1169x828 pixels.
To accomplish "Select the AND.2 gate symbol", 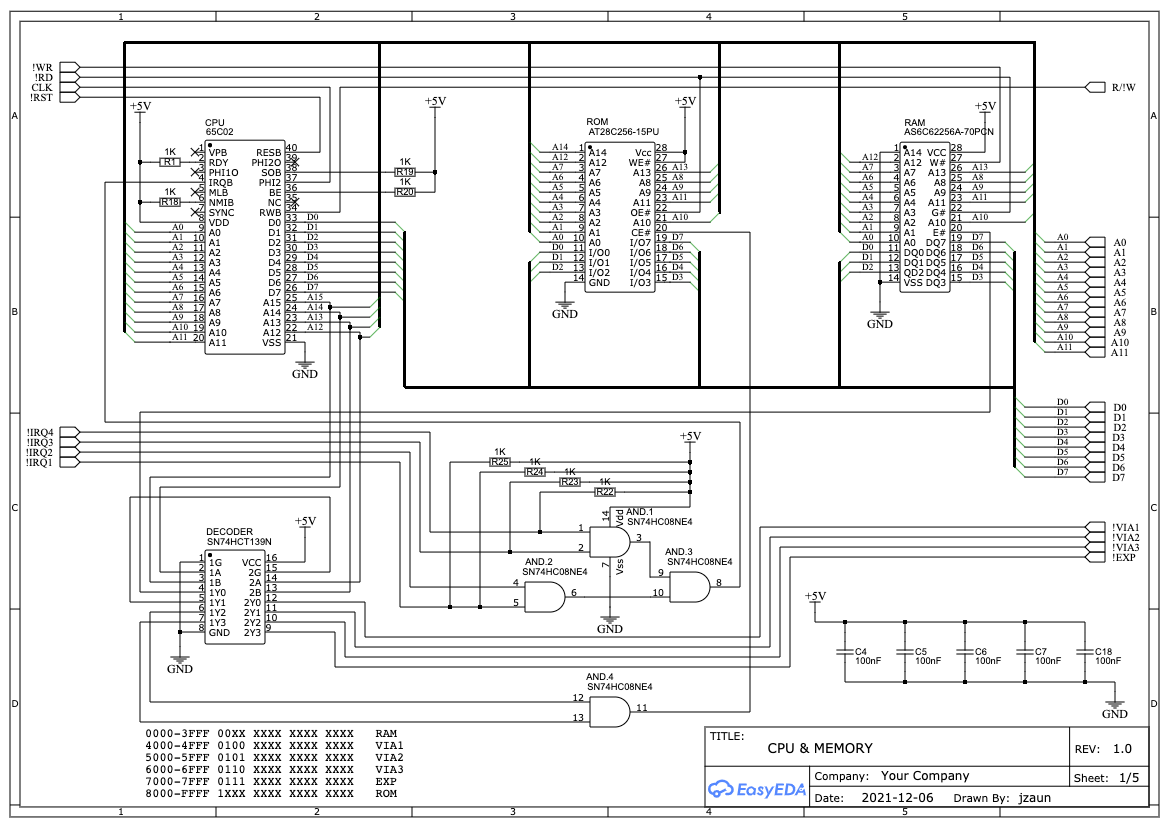I will 543,598.
